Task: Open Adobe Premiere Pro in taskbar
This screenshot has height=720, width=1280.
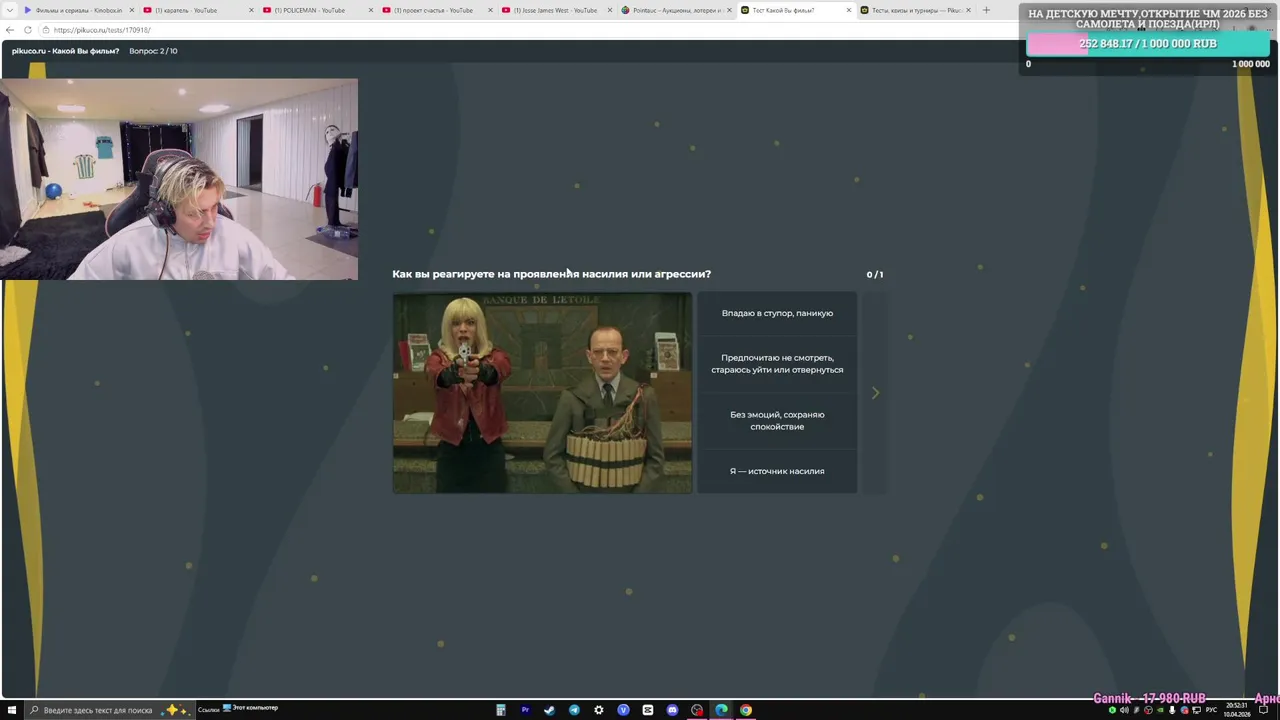Action: [525, 710]
